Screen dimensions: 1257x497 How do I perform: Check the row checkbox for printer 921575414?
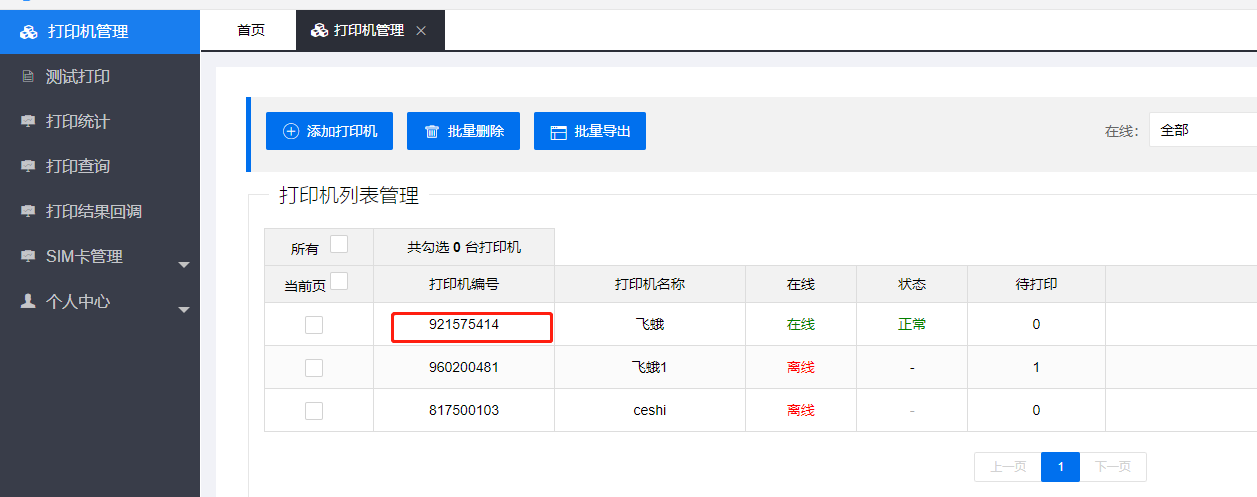tap(314, 324)
